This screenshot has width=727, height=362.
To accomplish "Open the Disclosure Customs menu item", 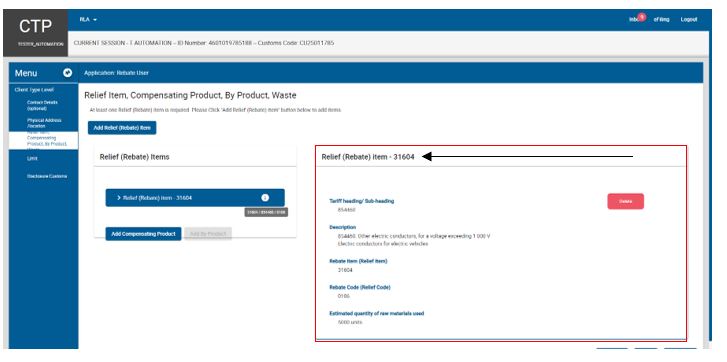I will tap(47, 176).
